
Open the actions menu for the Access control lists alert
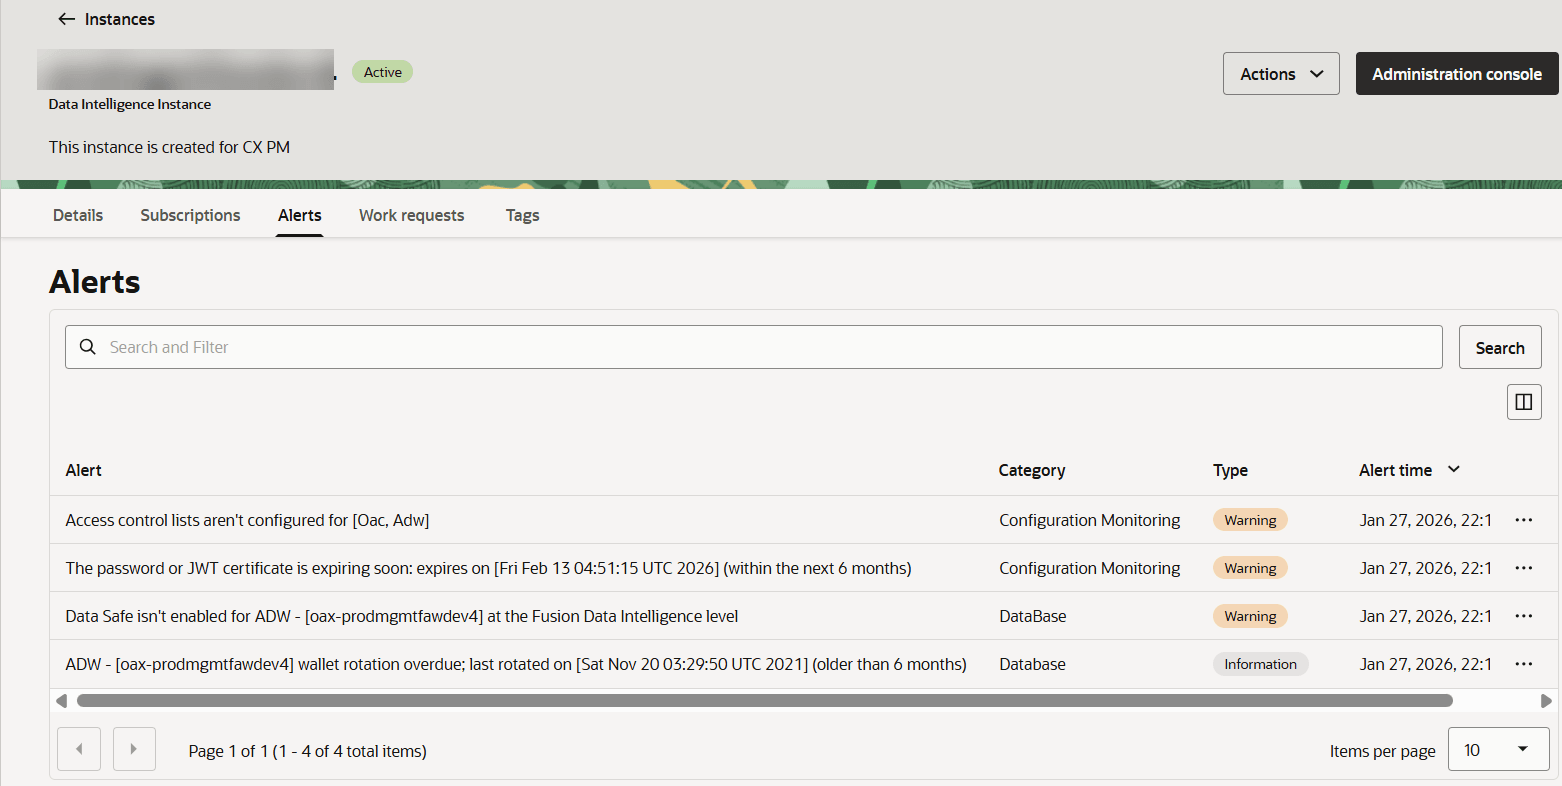(x=1524, y=519)
